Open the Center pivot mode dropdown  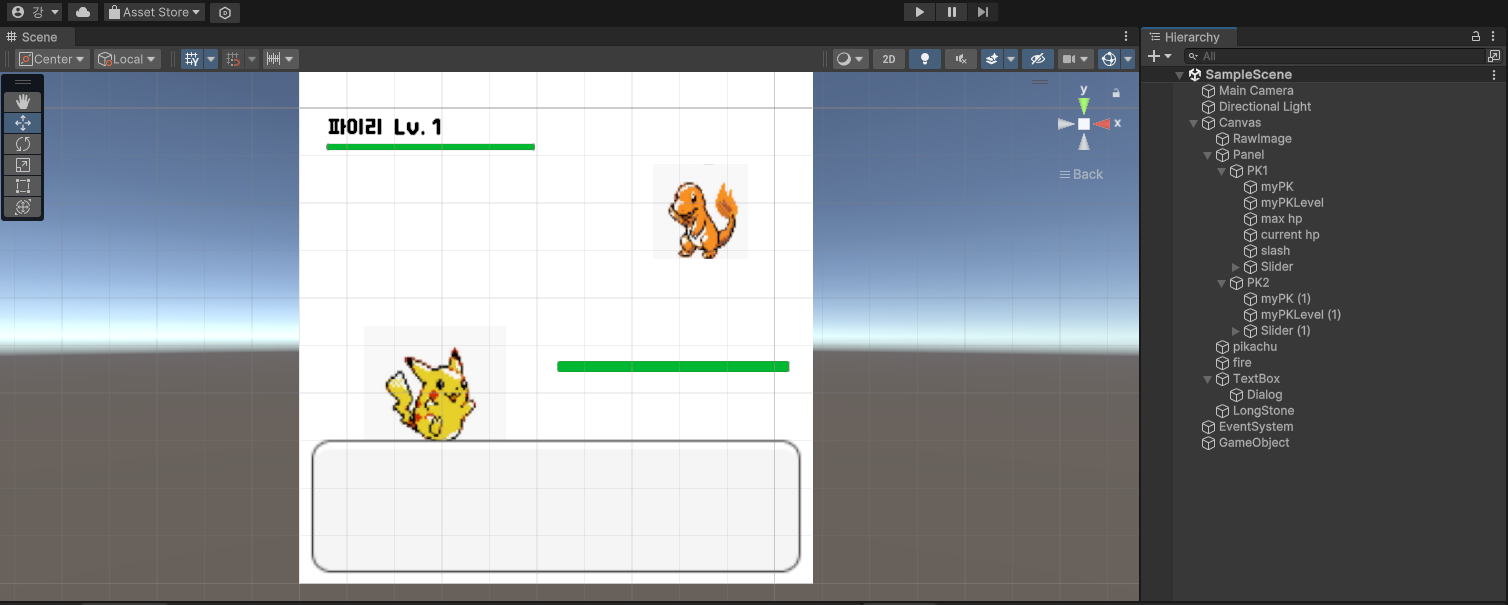click(52, 59)
